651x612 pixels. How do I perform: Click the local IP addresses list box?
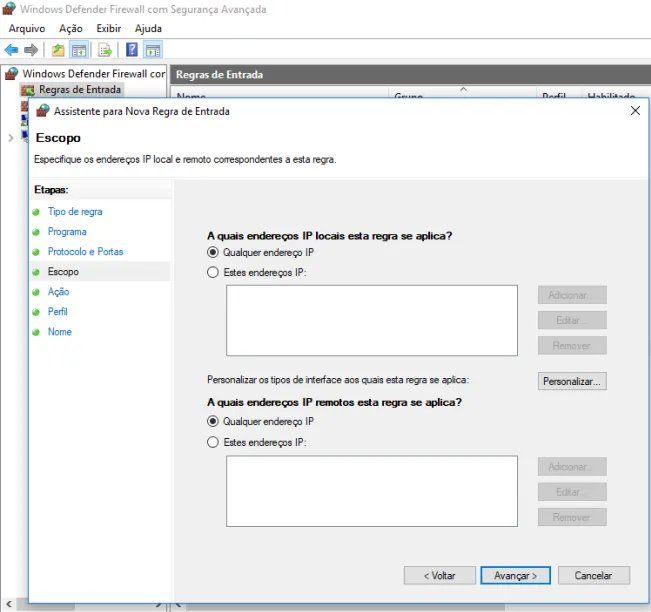tap(372, 320)
